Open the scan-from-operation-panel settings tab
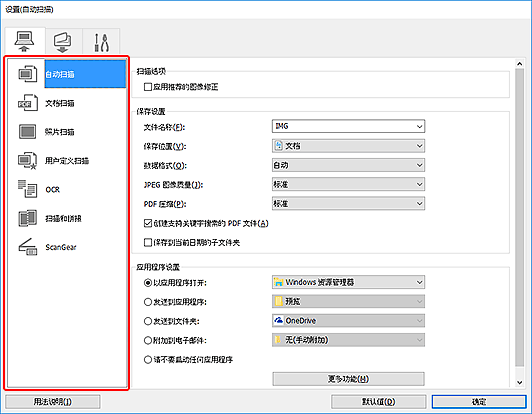 (x=63, y=42)
